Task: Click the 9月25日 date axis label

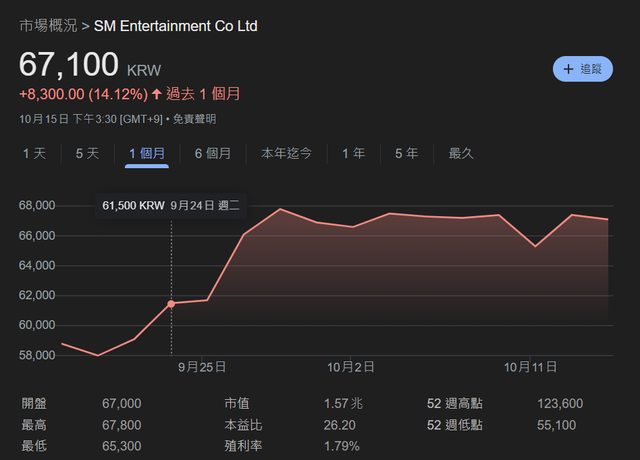Action: (x=202, y=367)
